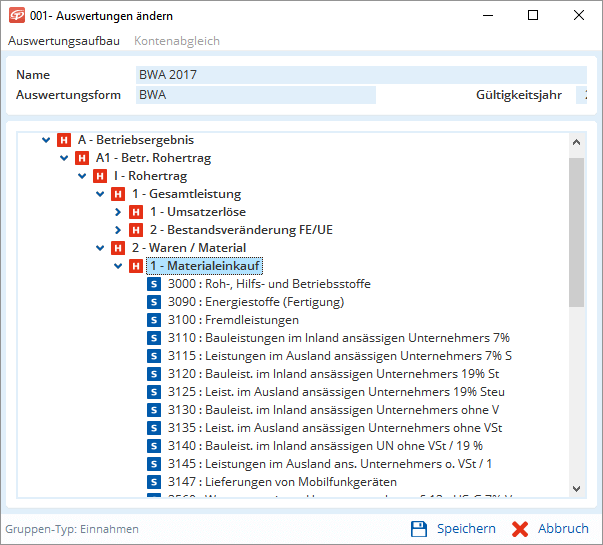Expand the 1 - Umsatzerlöse node
Image resolution: width=603 pixels, height=545 pixels.
click(x=118, y=212)
